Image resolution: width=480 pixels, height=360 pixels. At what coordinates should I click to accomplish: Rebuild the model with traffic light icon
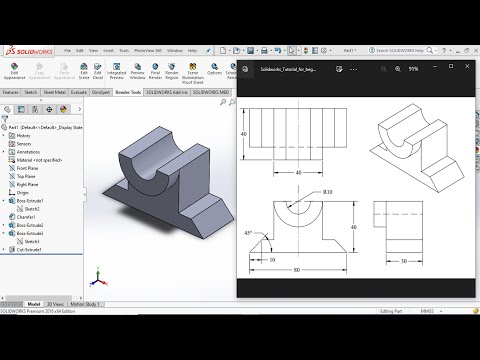coord(306,51)
